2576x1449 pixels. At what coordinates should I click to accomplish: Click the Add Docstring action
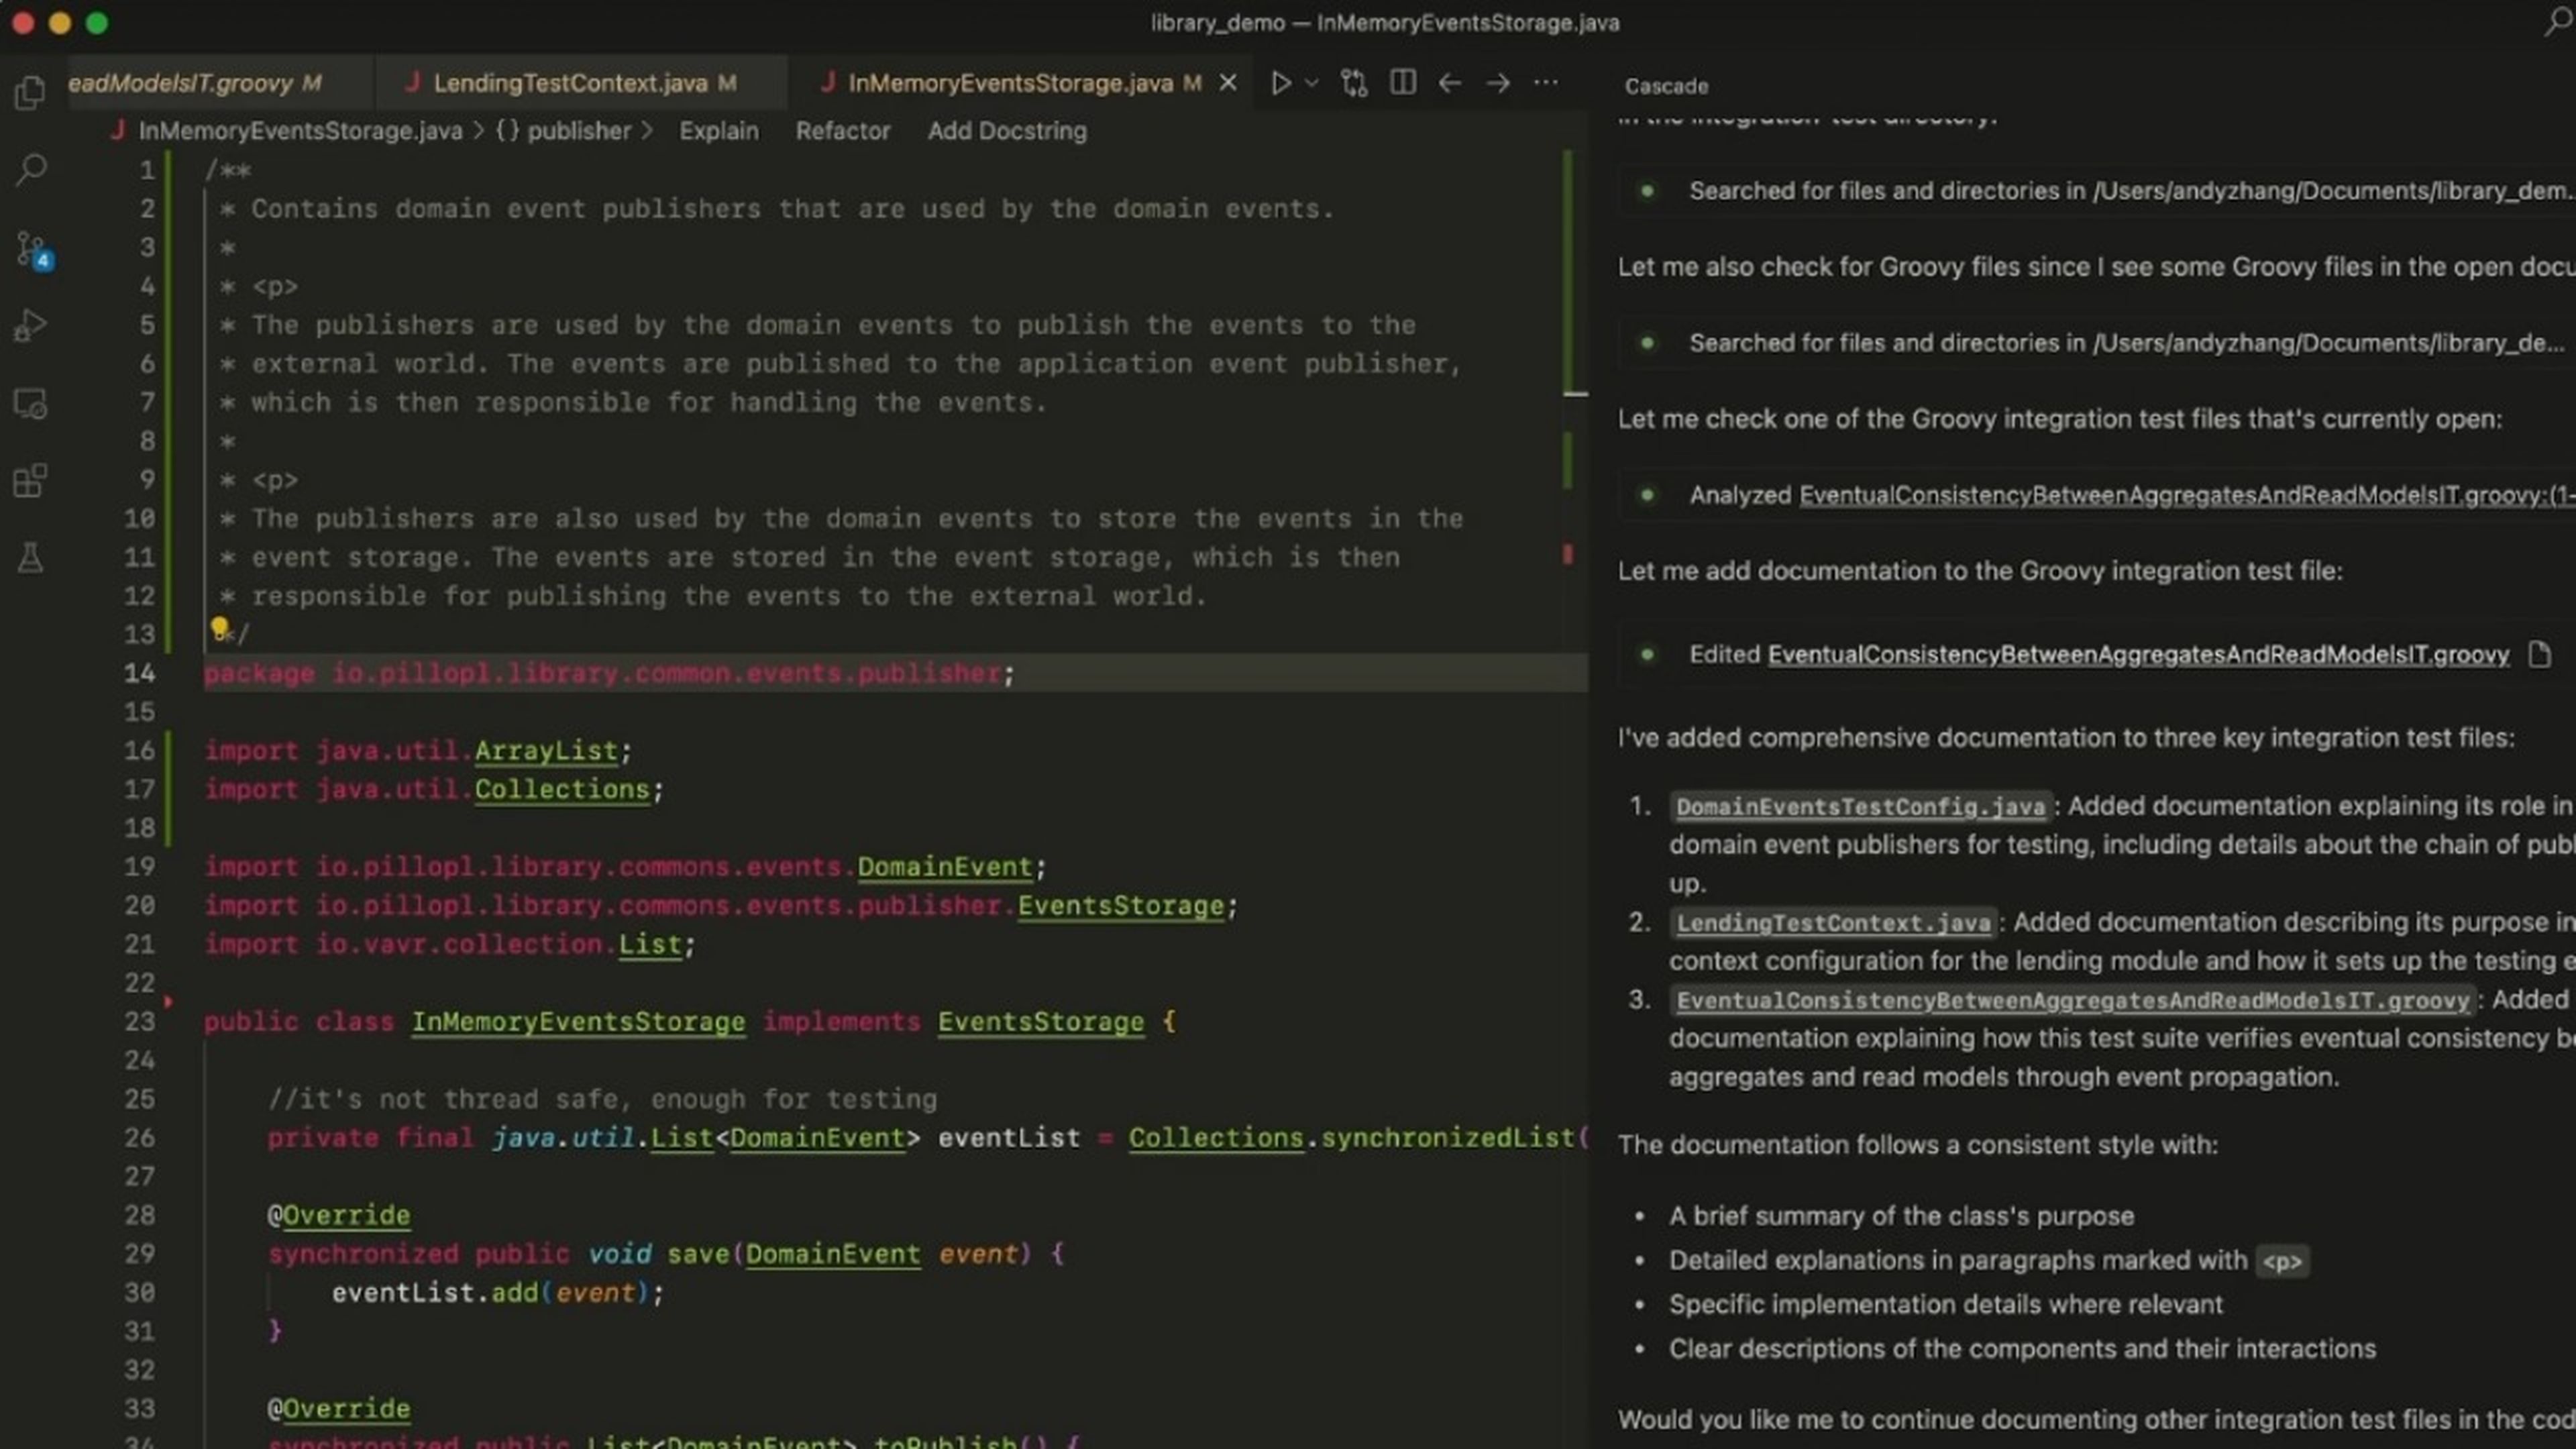click(x=1007, y=131)
